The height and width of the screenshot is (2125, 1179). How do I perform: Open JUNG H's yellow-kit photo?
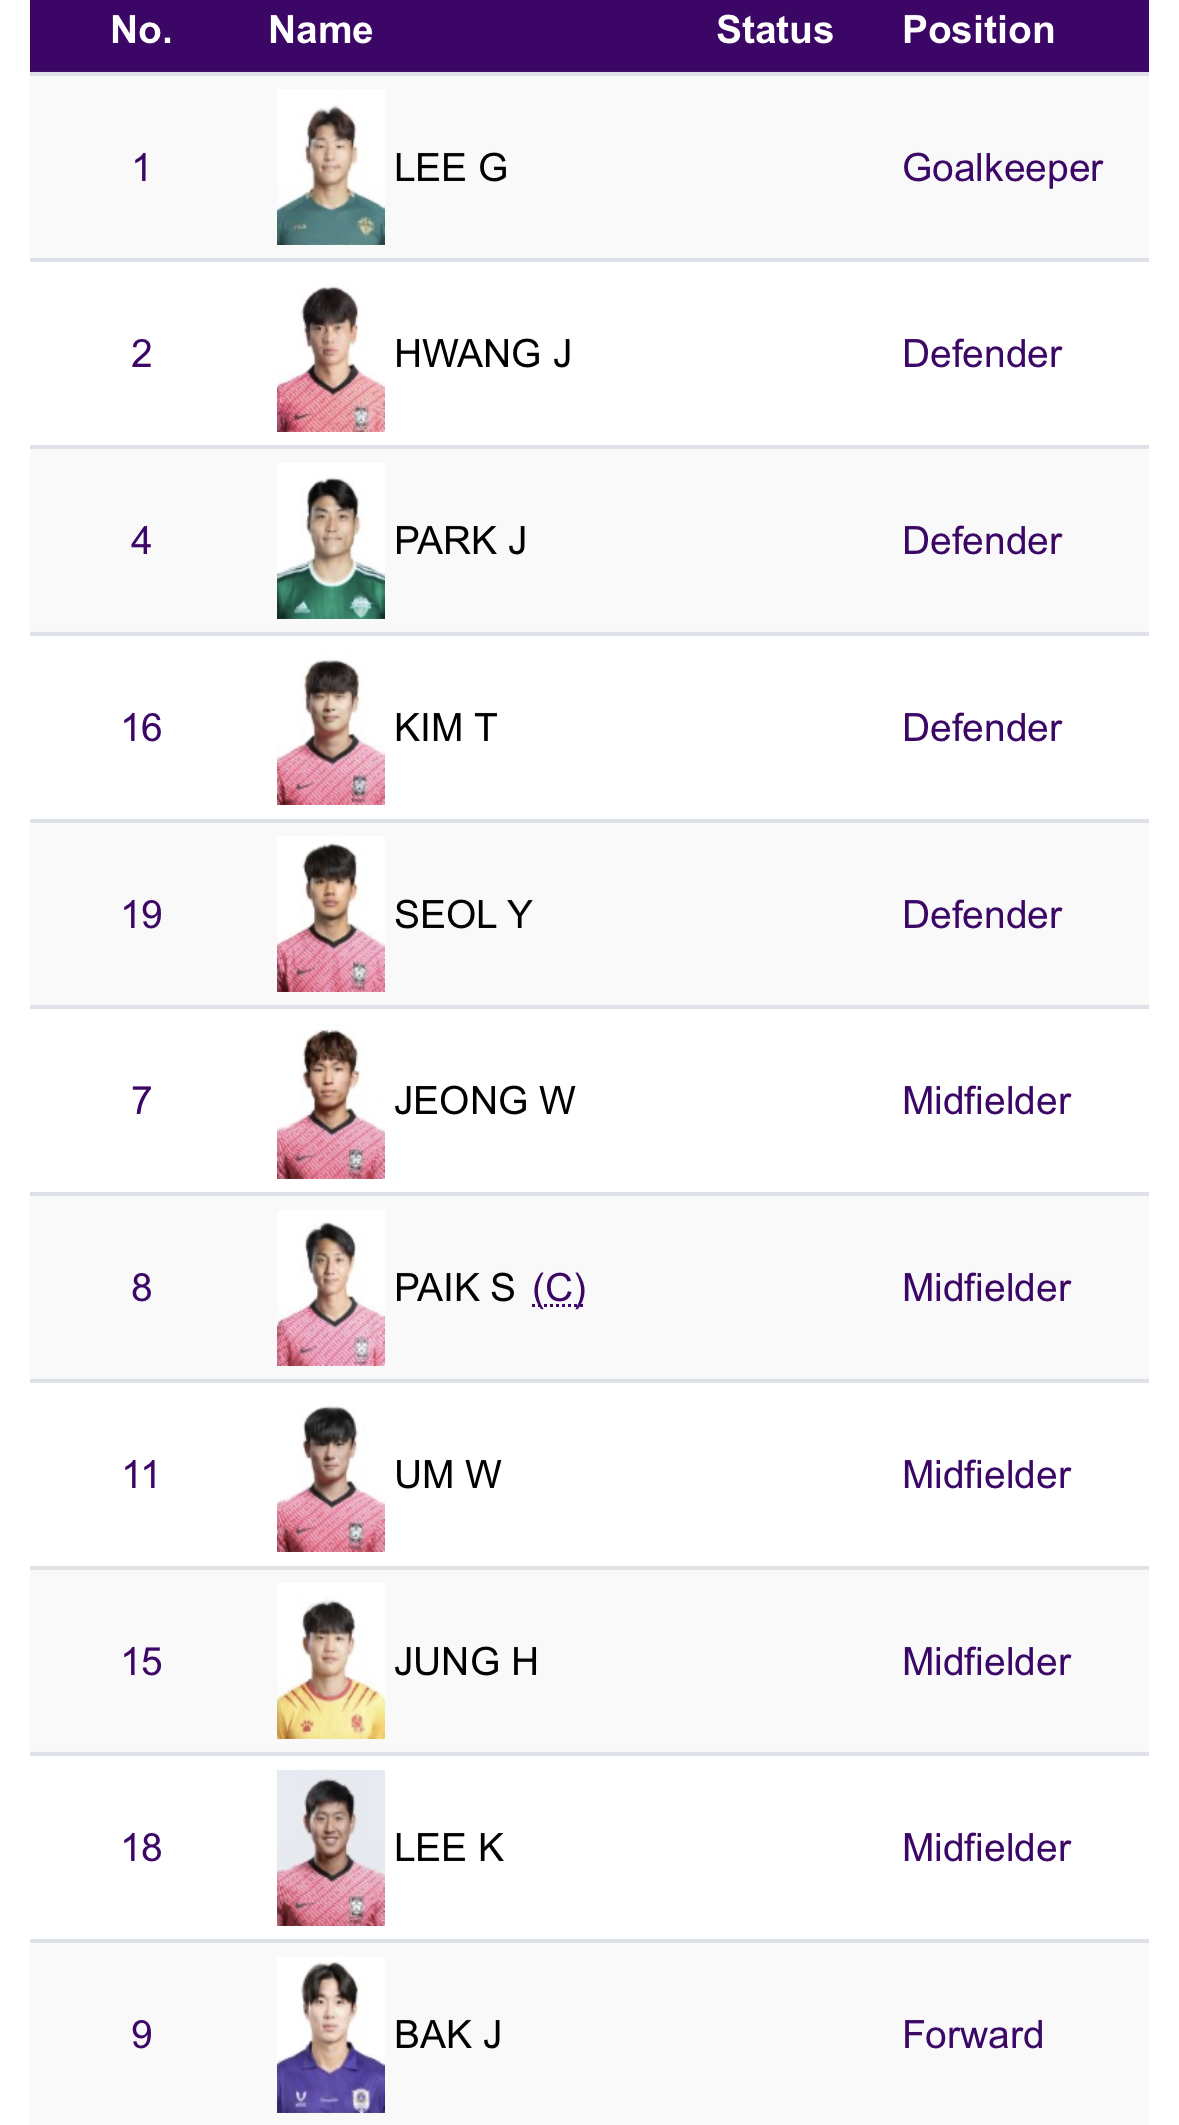[330, 1661]
